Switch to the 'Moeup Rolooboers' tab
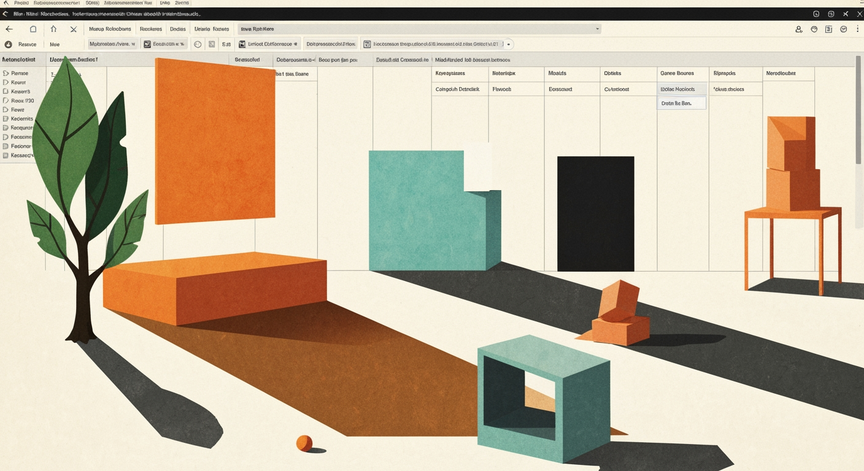864x471 pixels. pyautogui.click(x=110, y=29)
